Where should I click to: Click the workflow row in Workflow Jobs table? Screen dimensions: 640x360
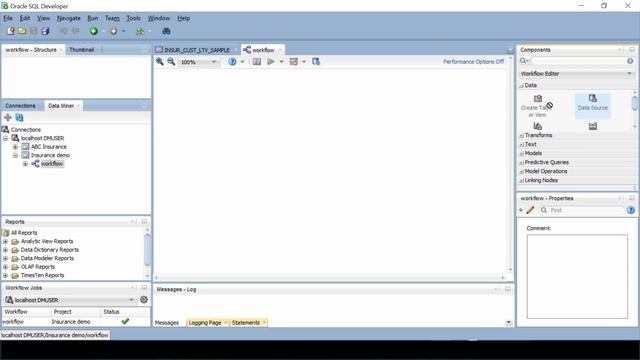click(x=76, y=322)
